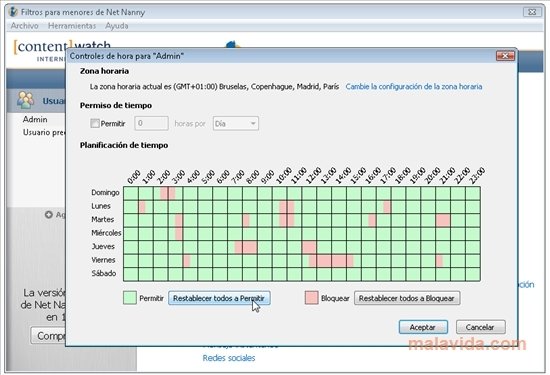Click the Martes 21:00 blocked cell

pos(443,220)
